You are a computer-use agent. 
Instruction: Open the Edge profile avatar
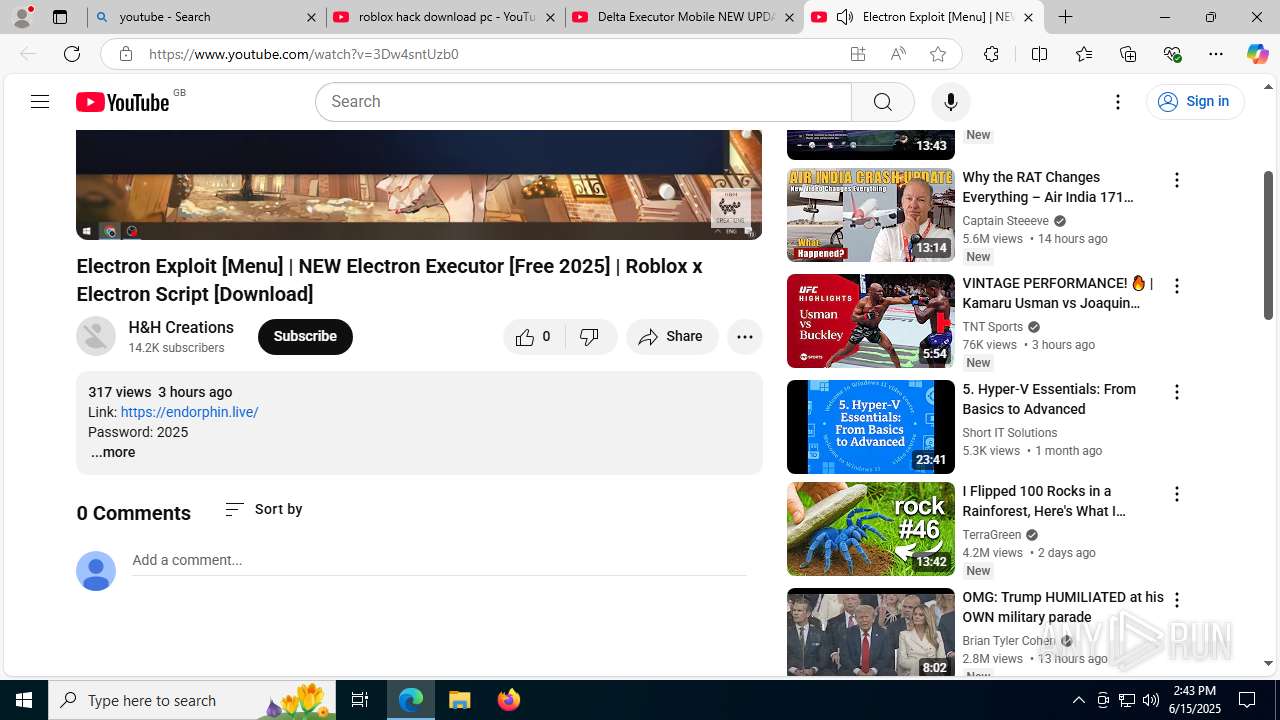(x=22, y=17)
